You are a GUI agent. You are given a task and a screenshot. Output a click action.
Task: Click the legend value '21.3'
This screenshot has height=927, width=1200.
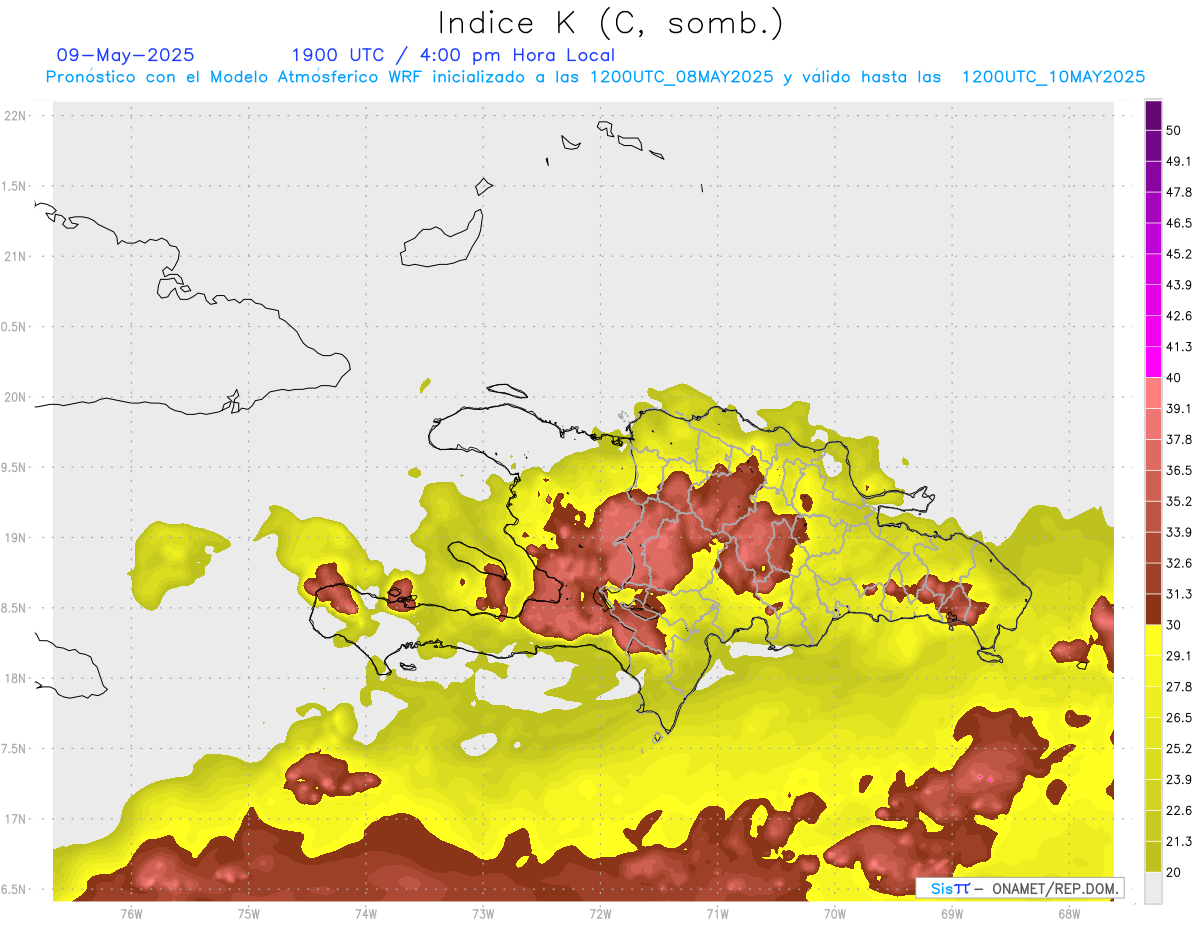pyautogui.click(x=1178, y=842)
